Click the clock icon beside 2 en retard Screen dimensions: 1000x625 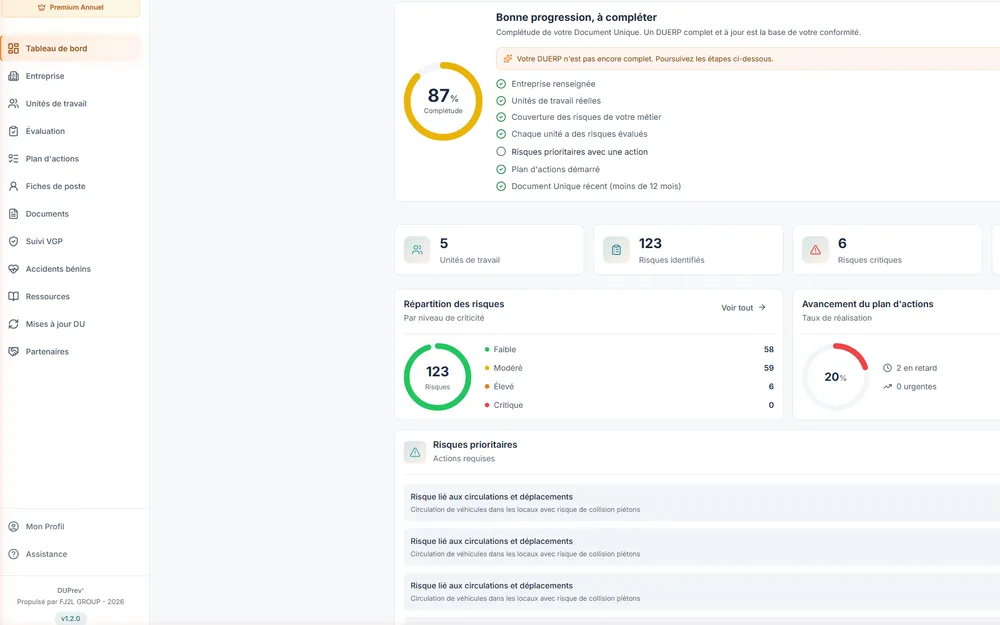coord(887,368)
